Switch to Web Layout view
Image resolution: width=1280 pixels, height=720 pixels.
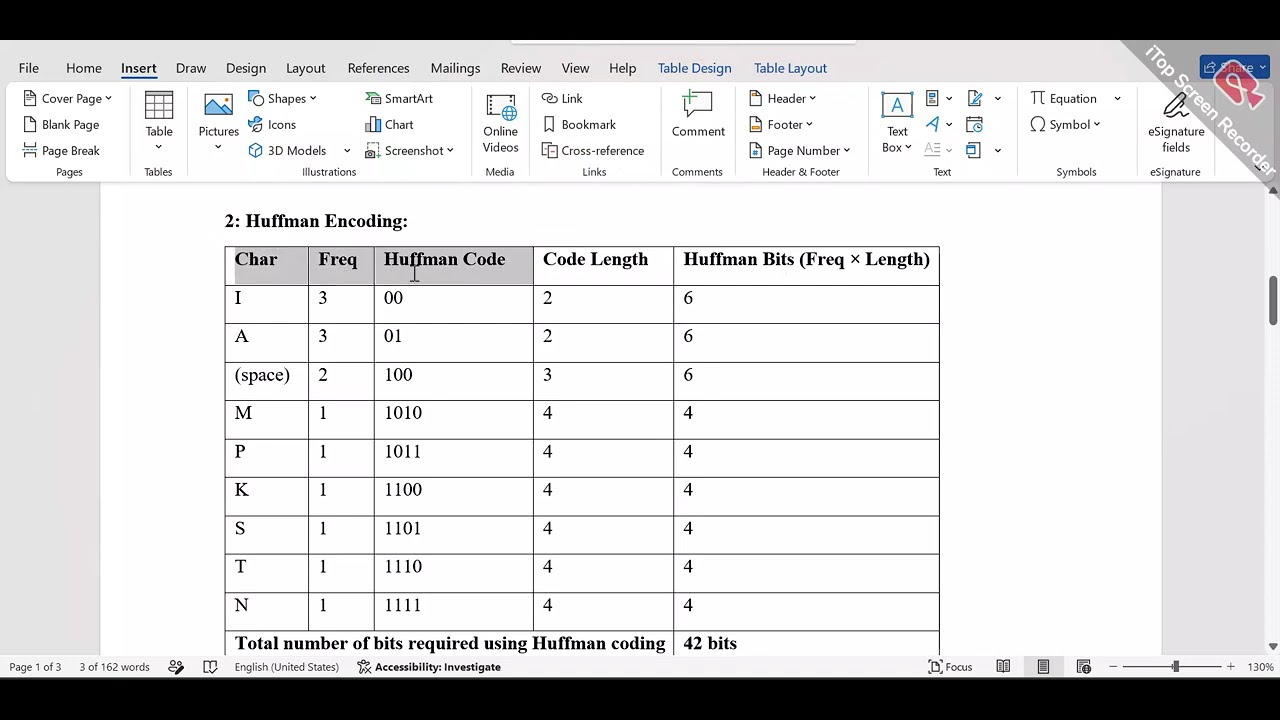tap(1083, 667)
